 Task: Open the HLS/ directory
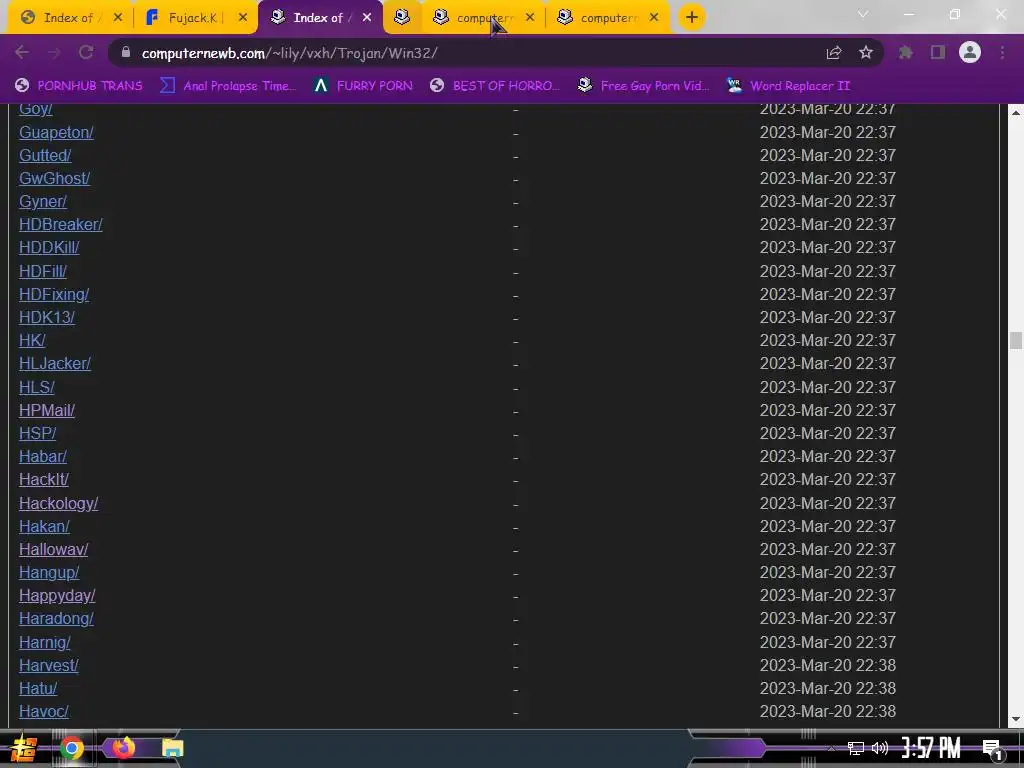coord(37,387)
